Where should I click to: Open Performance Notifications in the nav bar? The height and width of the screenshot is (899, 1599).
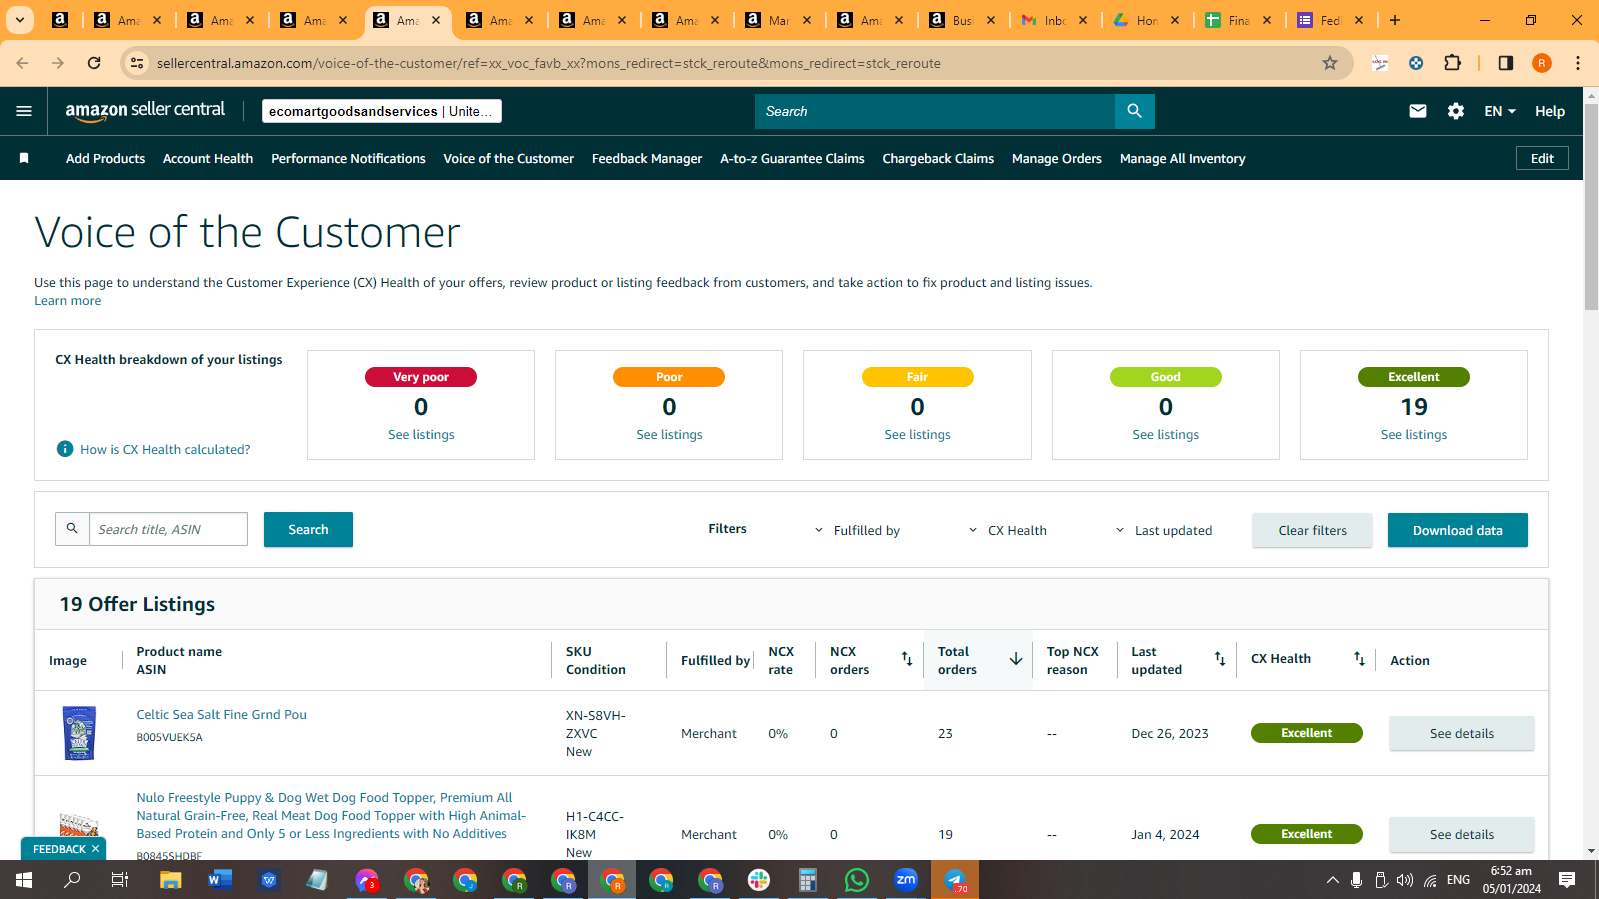point(348,158)
